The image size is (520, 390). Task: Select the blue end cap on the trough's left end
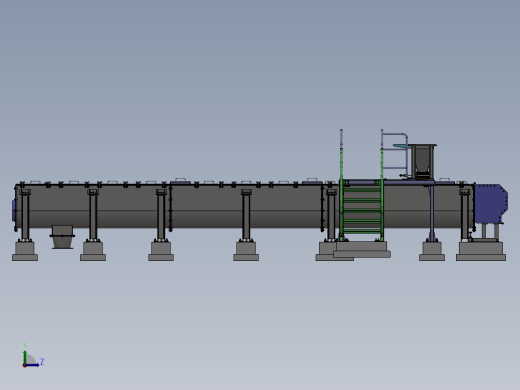(x=14, y=210)
